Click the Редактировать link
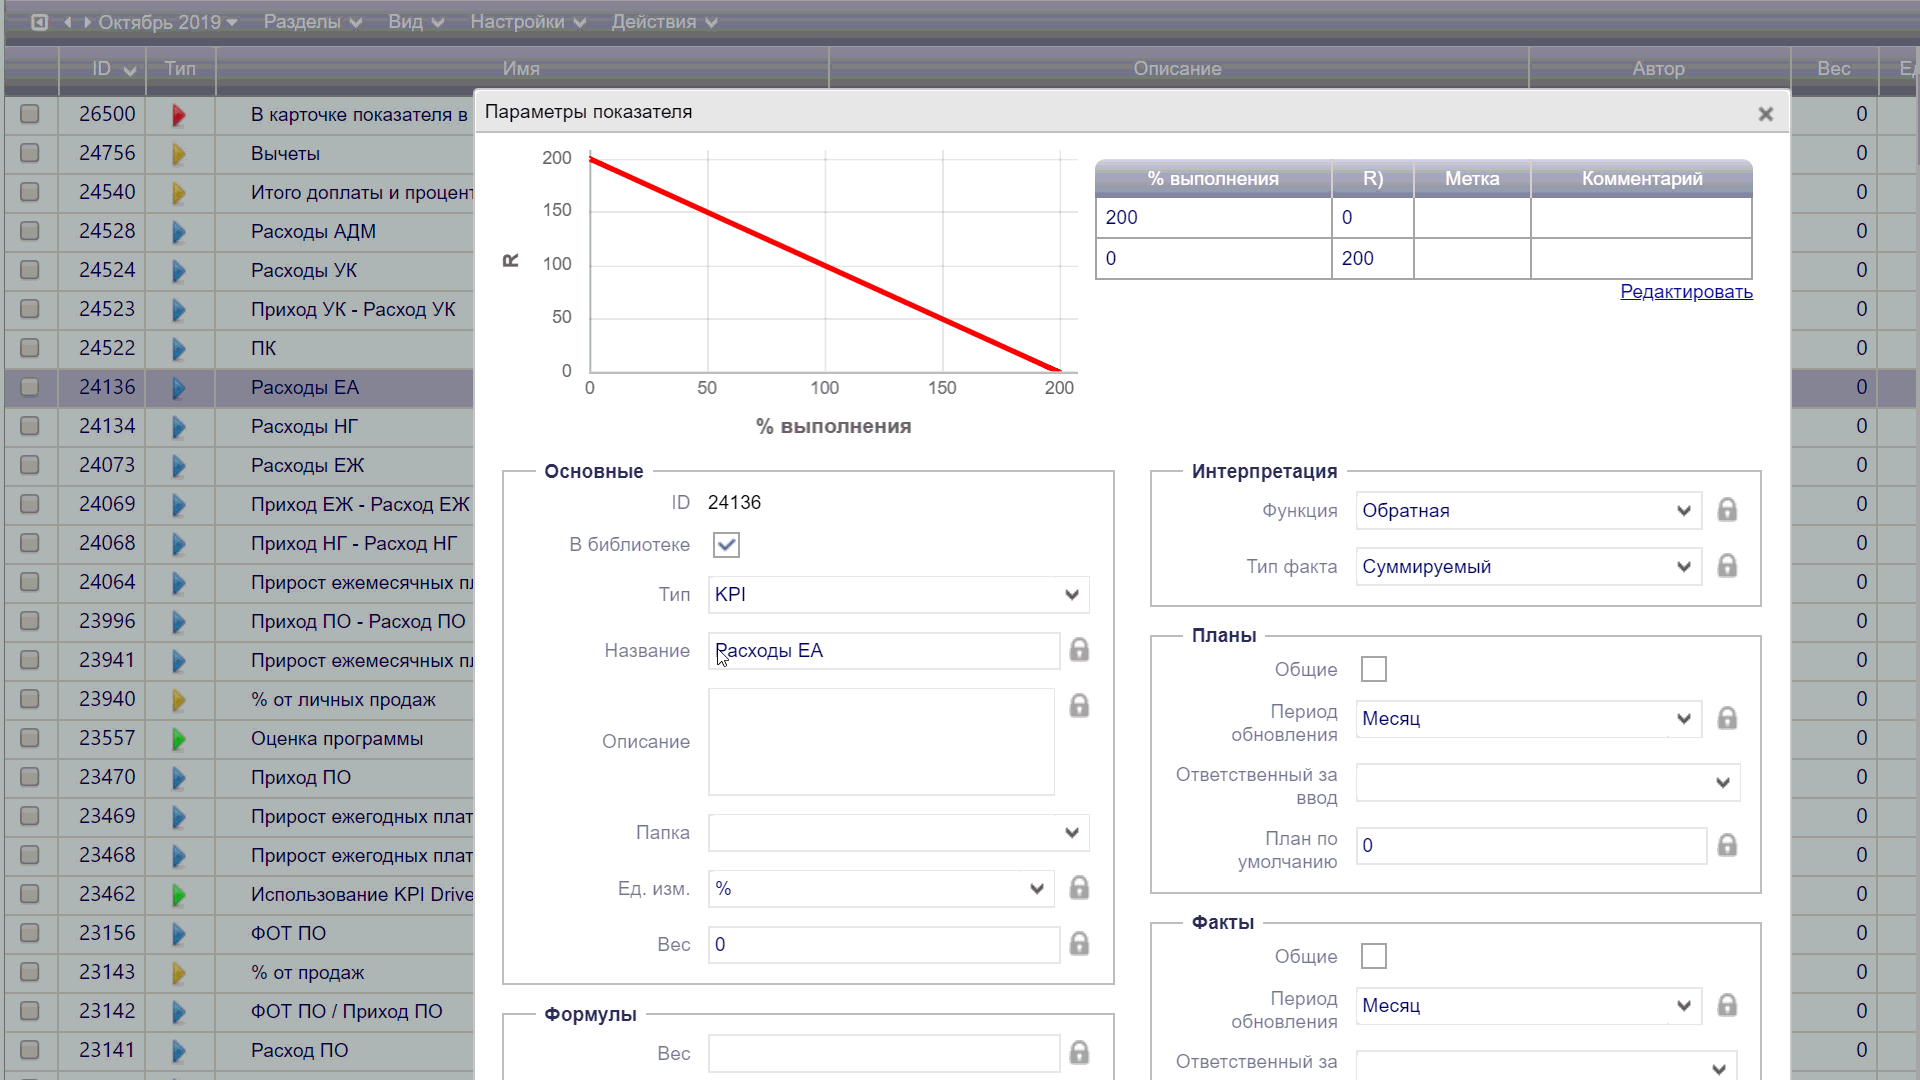The width and height of the screenshot is (1920, 1080). click(1686, 292)
